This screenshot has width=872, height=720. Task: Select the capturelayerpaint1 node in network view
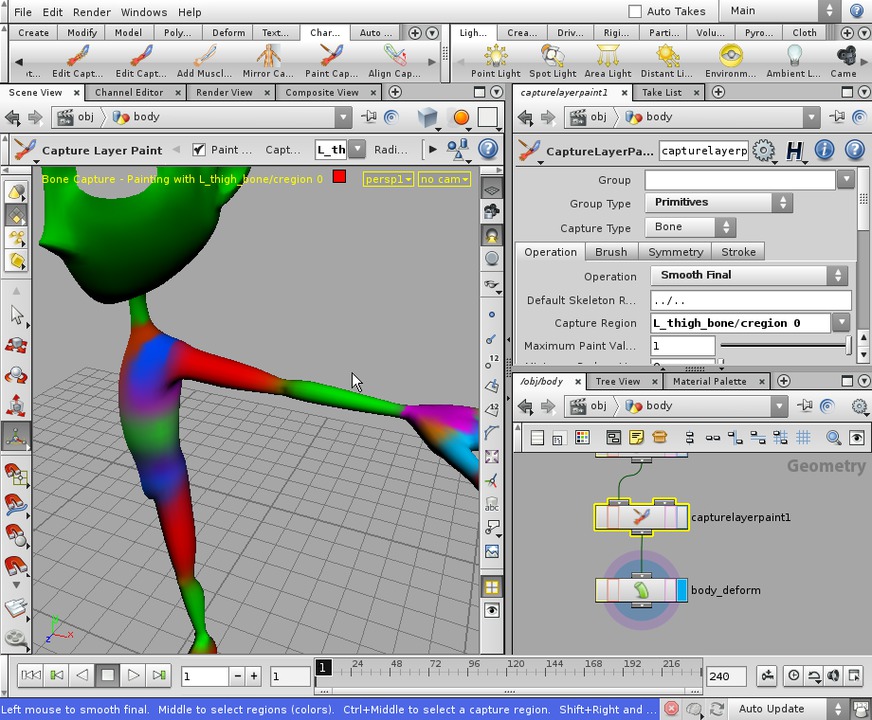tap(640, 517)
